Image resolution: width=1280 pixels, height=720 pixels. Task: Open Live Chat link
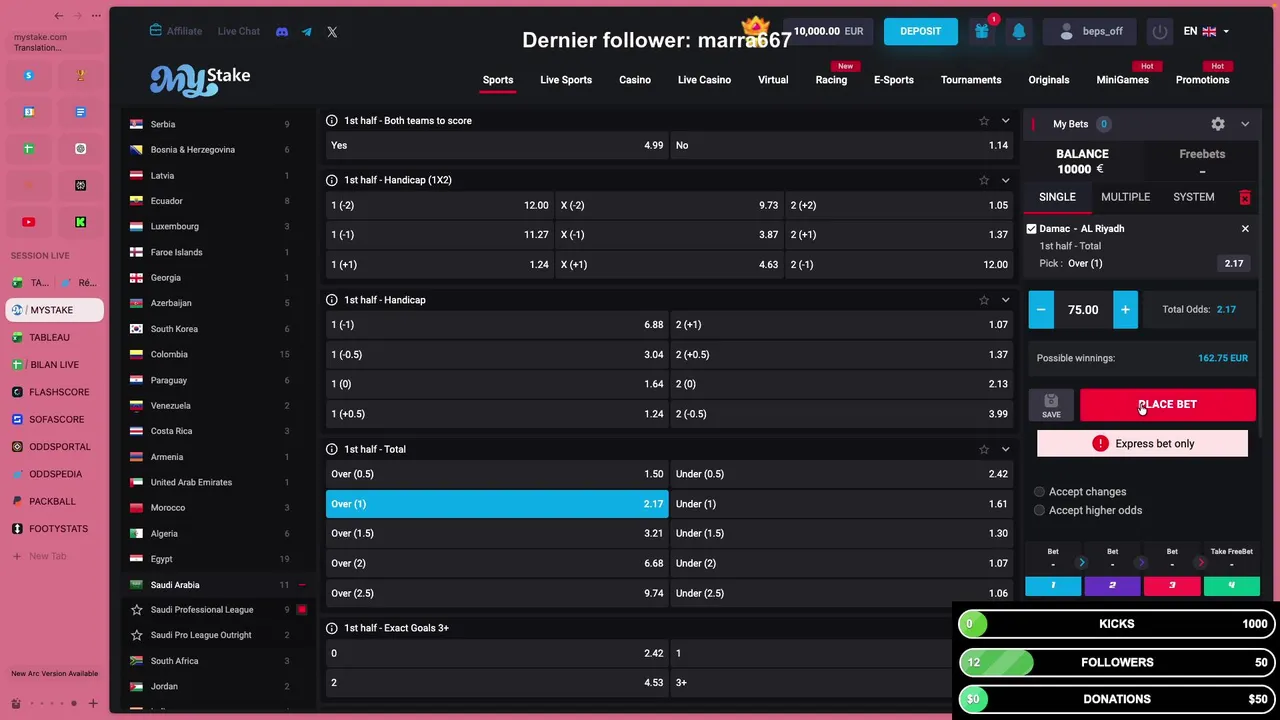(x=239, y=31)
